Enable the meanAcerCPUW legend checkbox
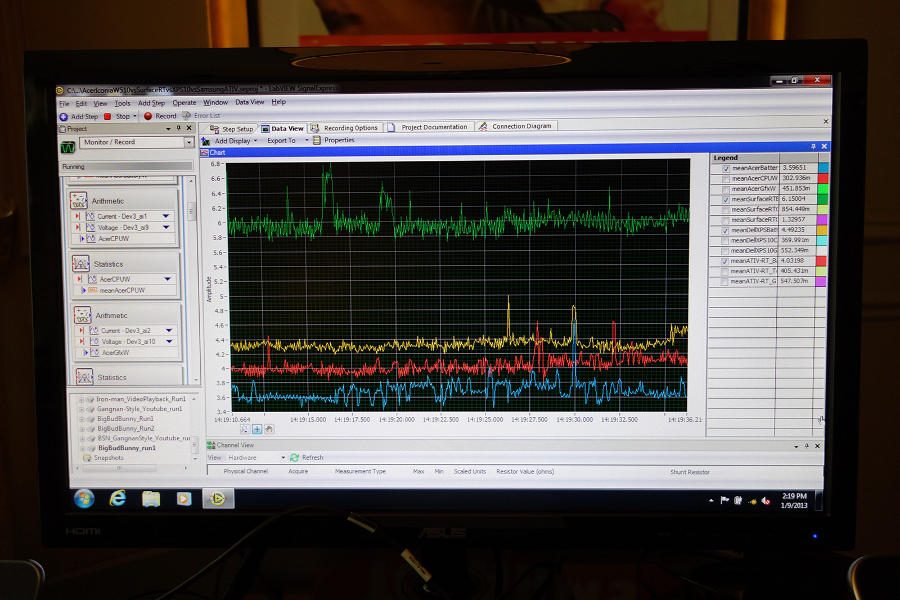Viewport: 900px width, 600px height. coord(726,178)
